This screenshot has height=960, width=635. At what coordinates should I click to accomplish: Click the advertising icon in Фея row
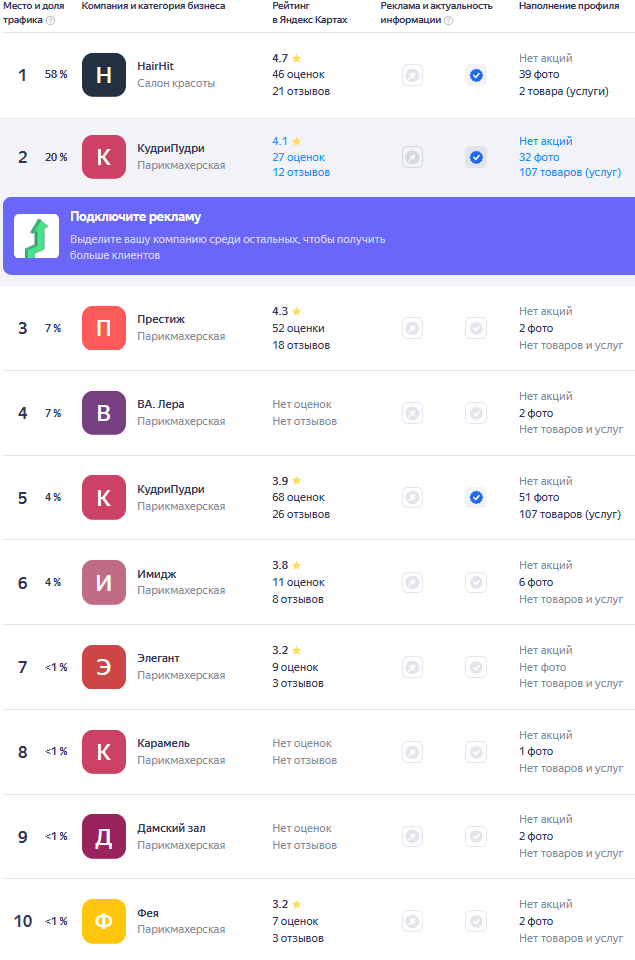click(413, 921)
